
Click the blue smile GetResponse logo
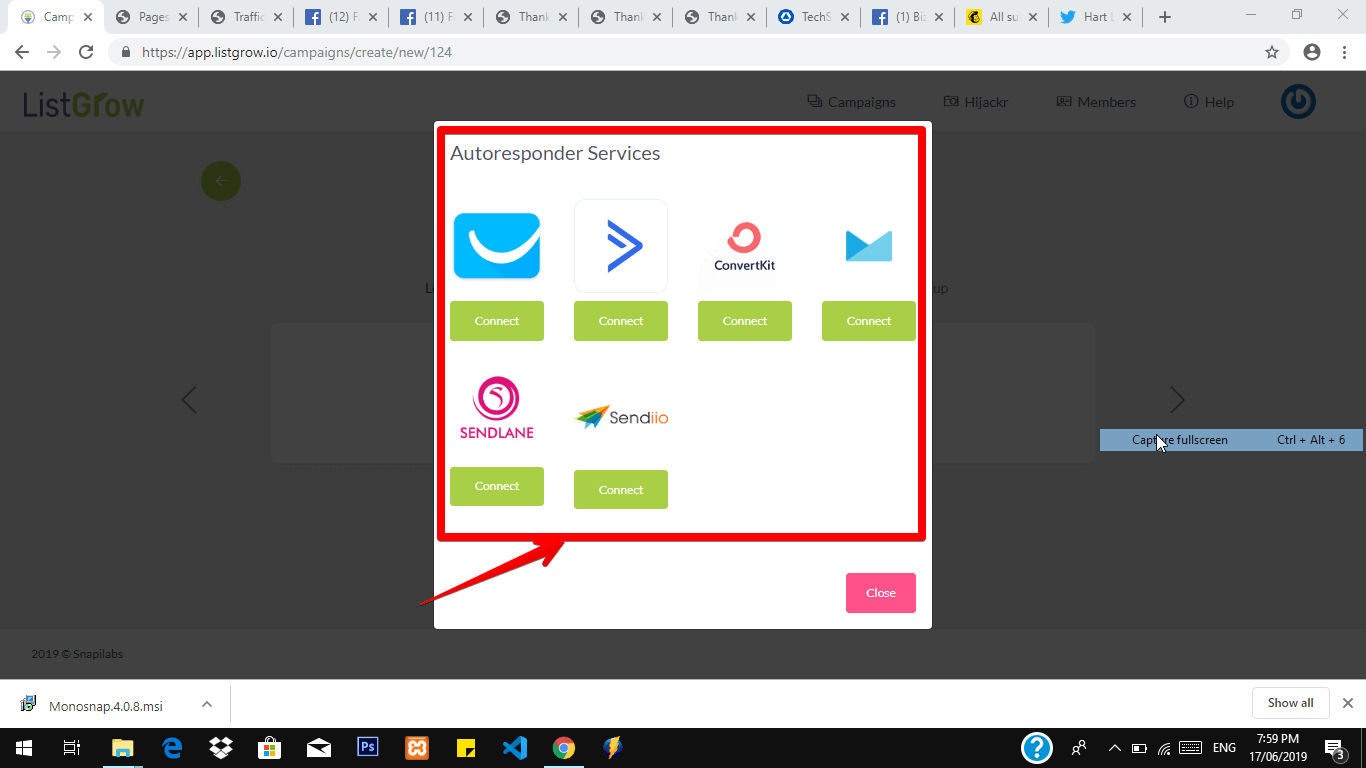click(x=497, y=246)
